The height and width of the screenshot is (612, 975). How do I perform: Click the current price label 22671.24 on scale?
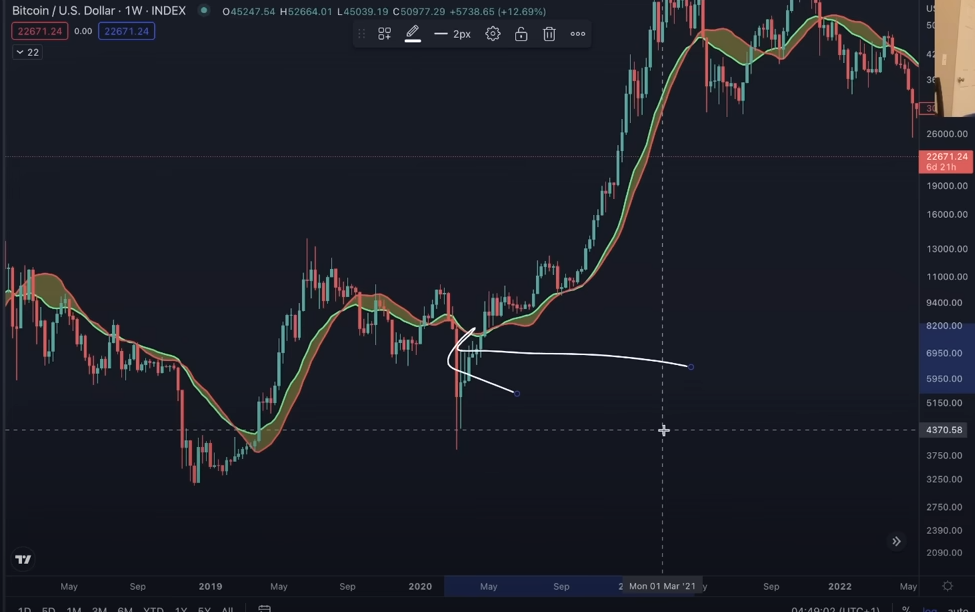coord(946,161)
